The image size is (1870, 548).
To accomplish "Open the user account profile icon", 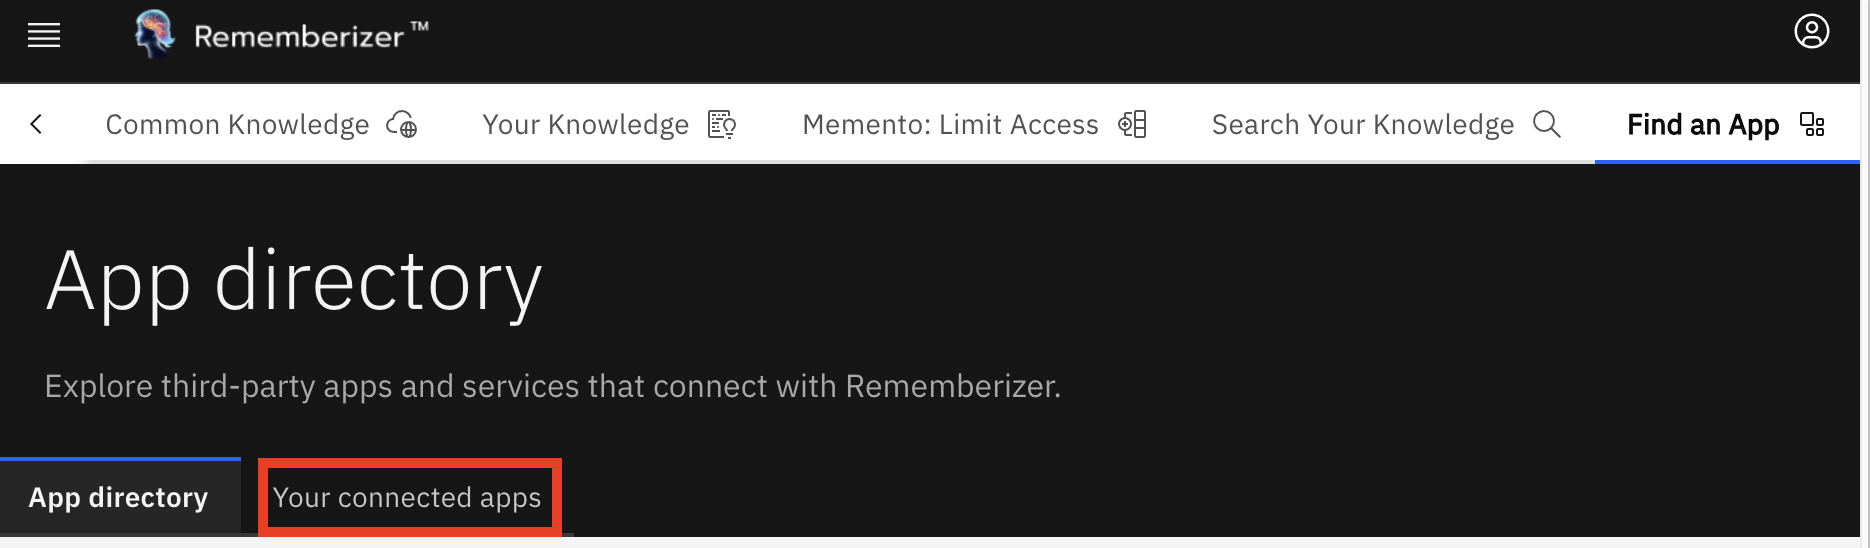I will click(x=1811, y=32).
